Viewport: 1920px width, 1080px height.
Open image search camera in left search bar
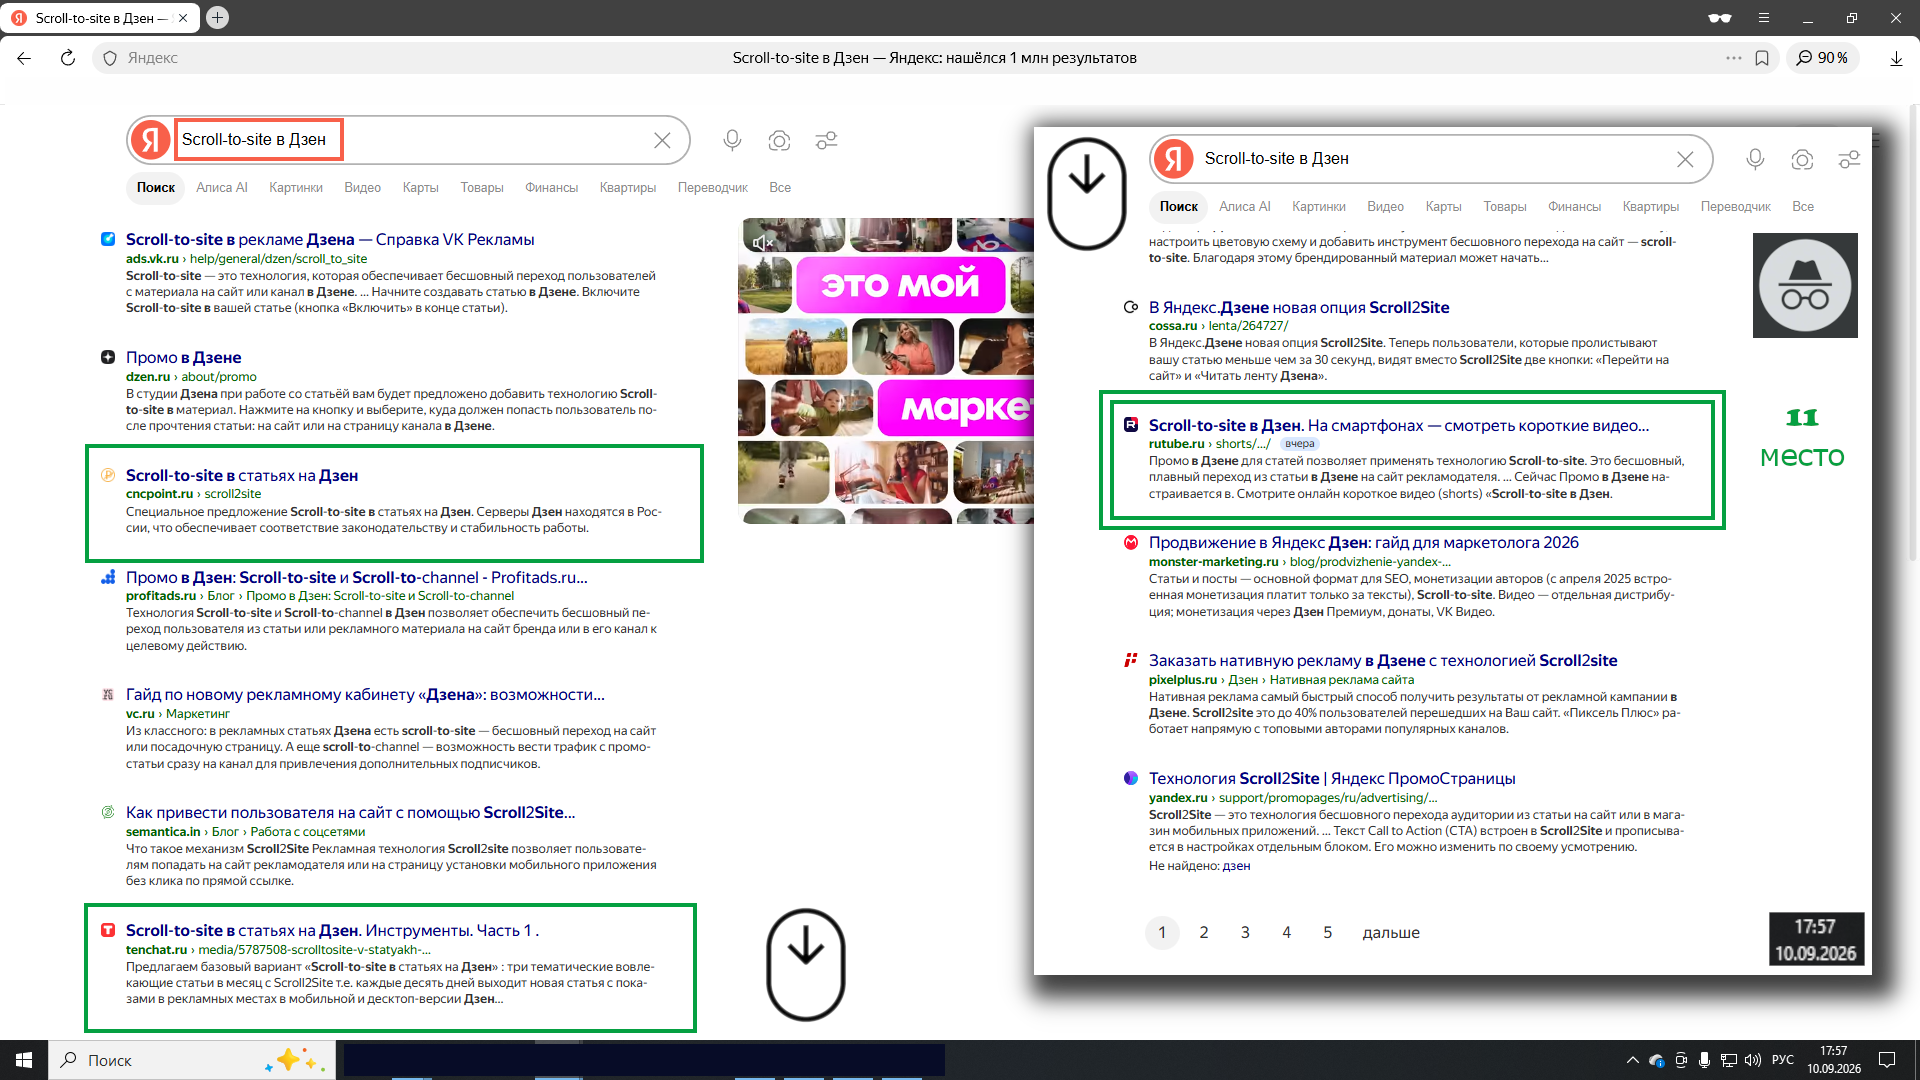click(x=779, y=140)
